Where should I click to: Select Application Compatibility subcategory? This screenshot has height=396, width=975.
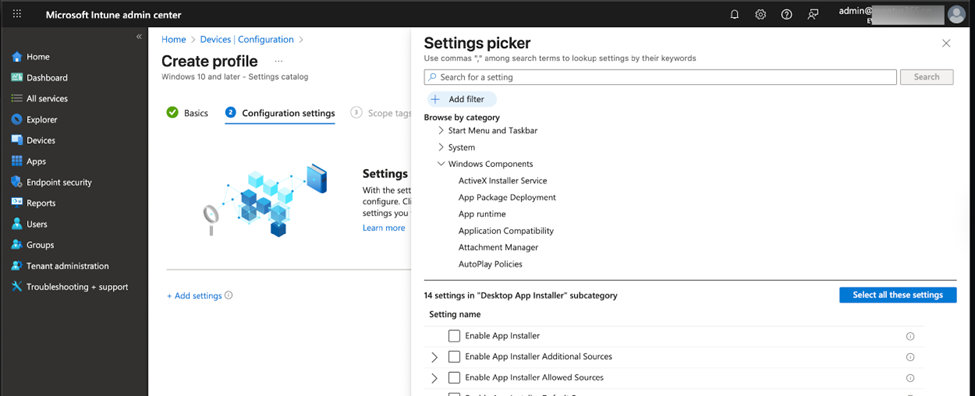[506, 231]
